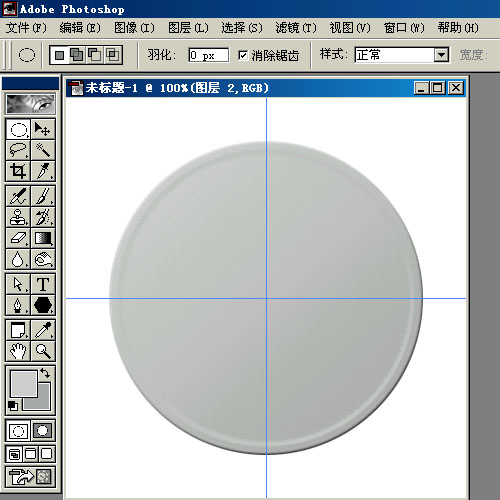Open the 帮助(H) menu
The height and width of the screenshot is (500, 500).
pyautogui.click(x=458, y=28)
